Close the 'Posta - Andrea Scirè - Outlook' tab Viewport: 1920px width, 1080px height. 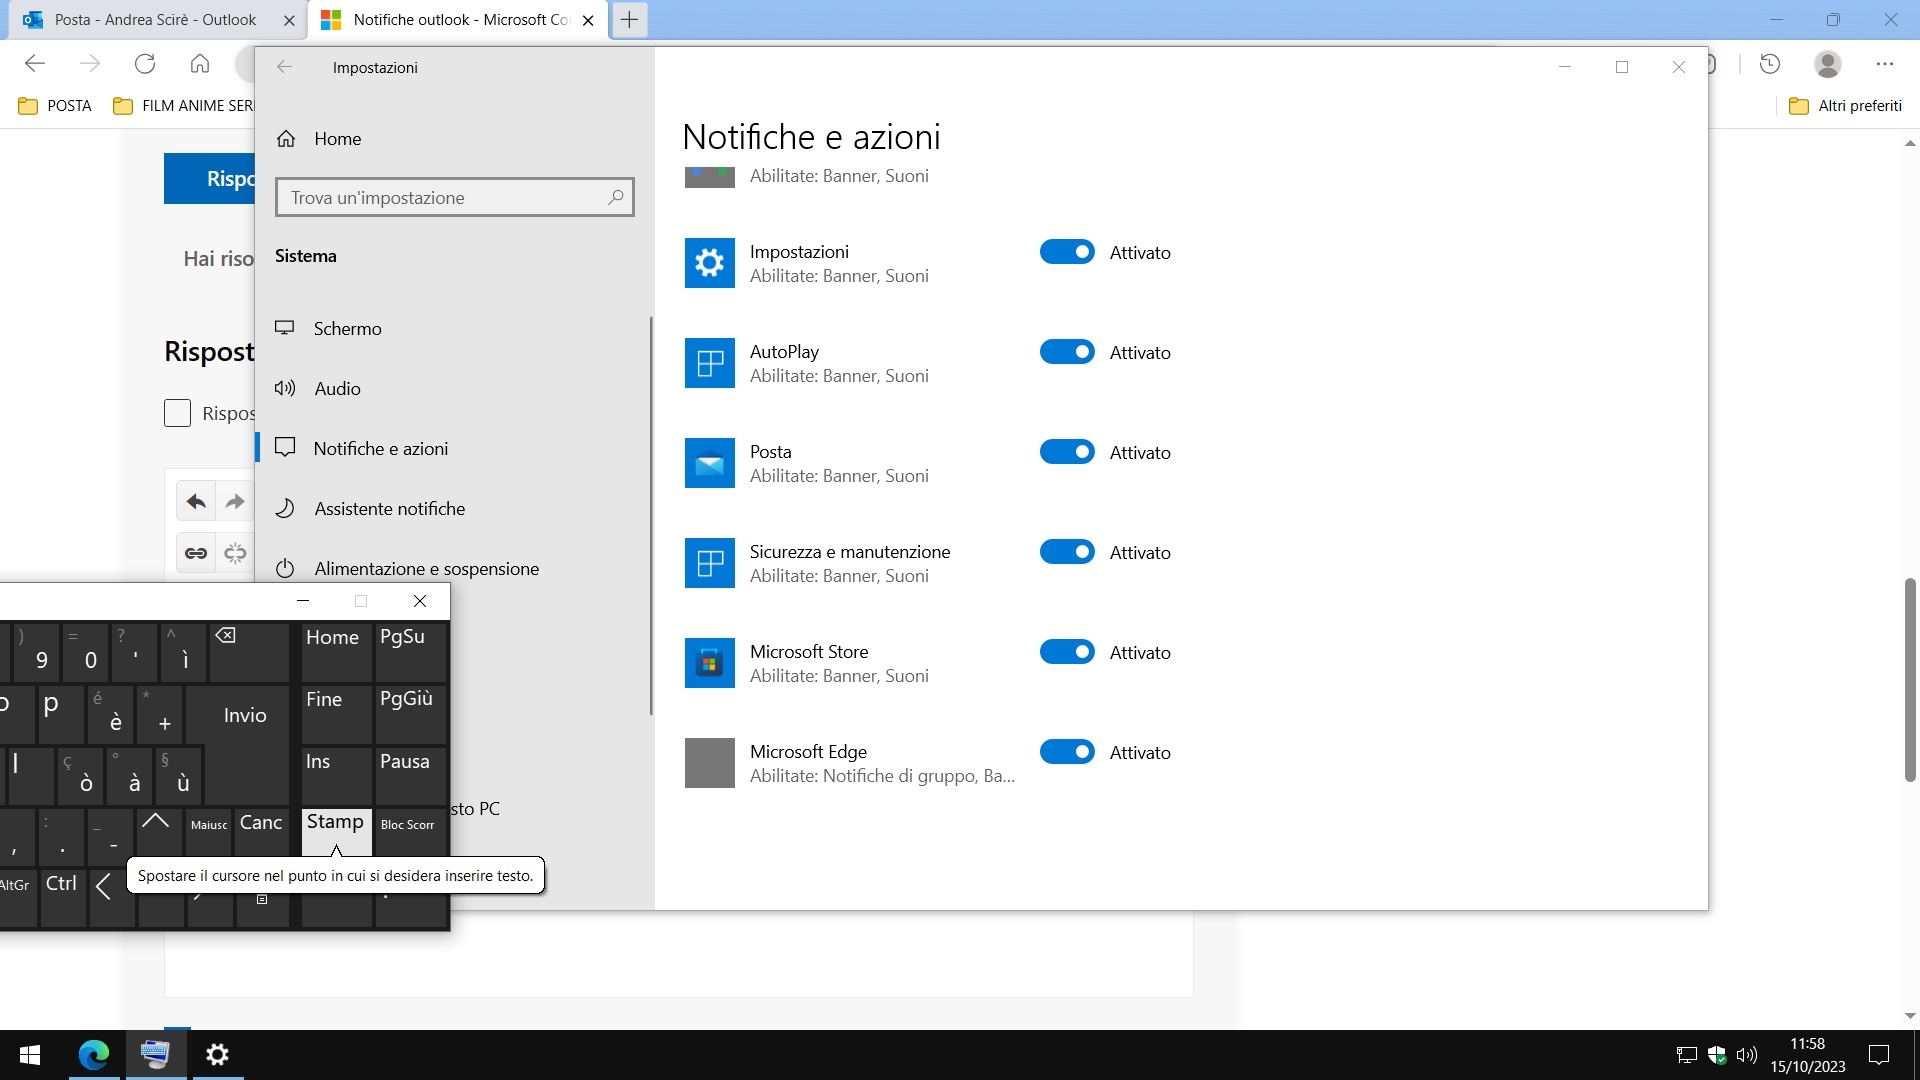pos(289,20)
